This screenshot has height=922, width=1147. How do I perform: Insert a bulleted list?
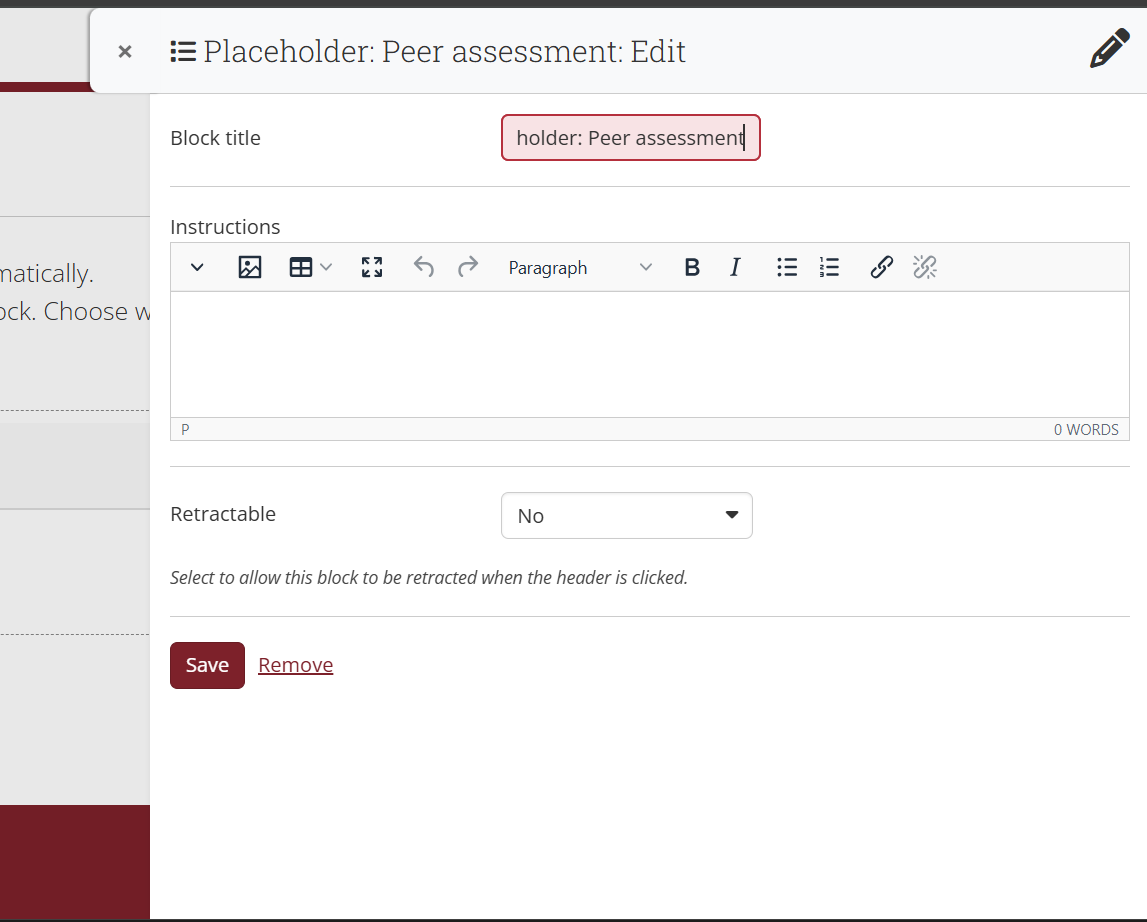pos(787,267)
